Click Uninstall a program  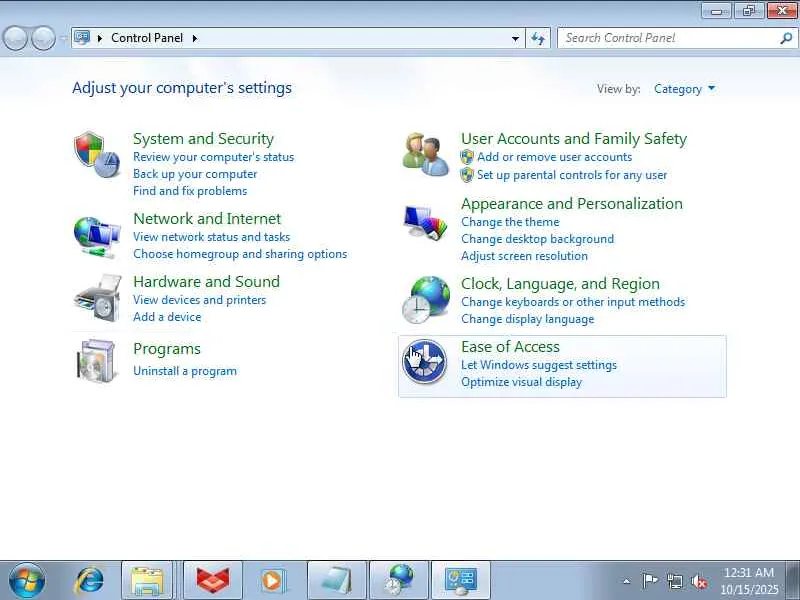pyautogui.click(x=185, y=371)
